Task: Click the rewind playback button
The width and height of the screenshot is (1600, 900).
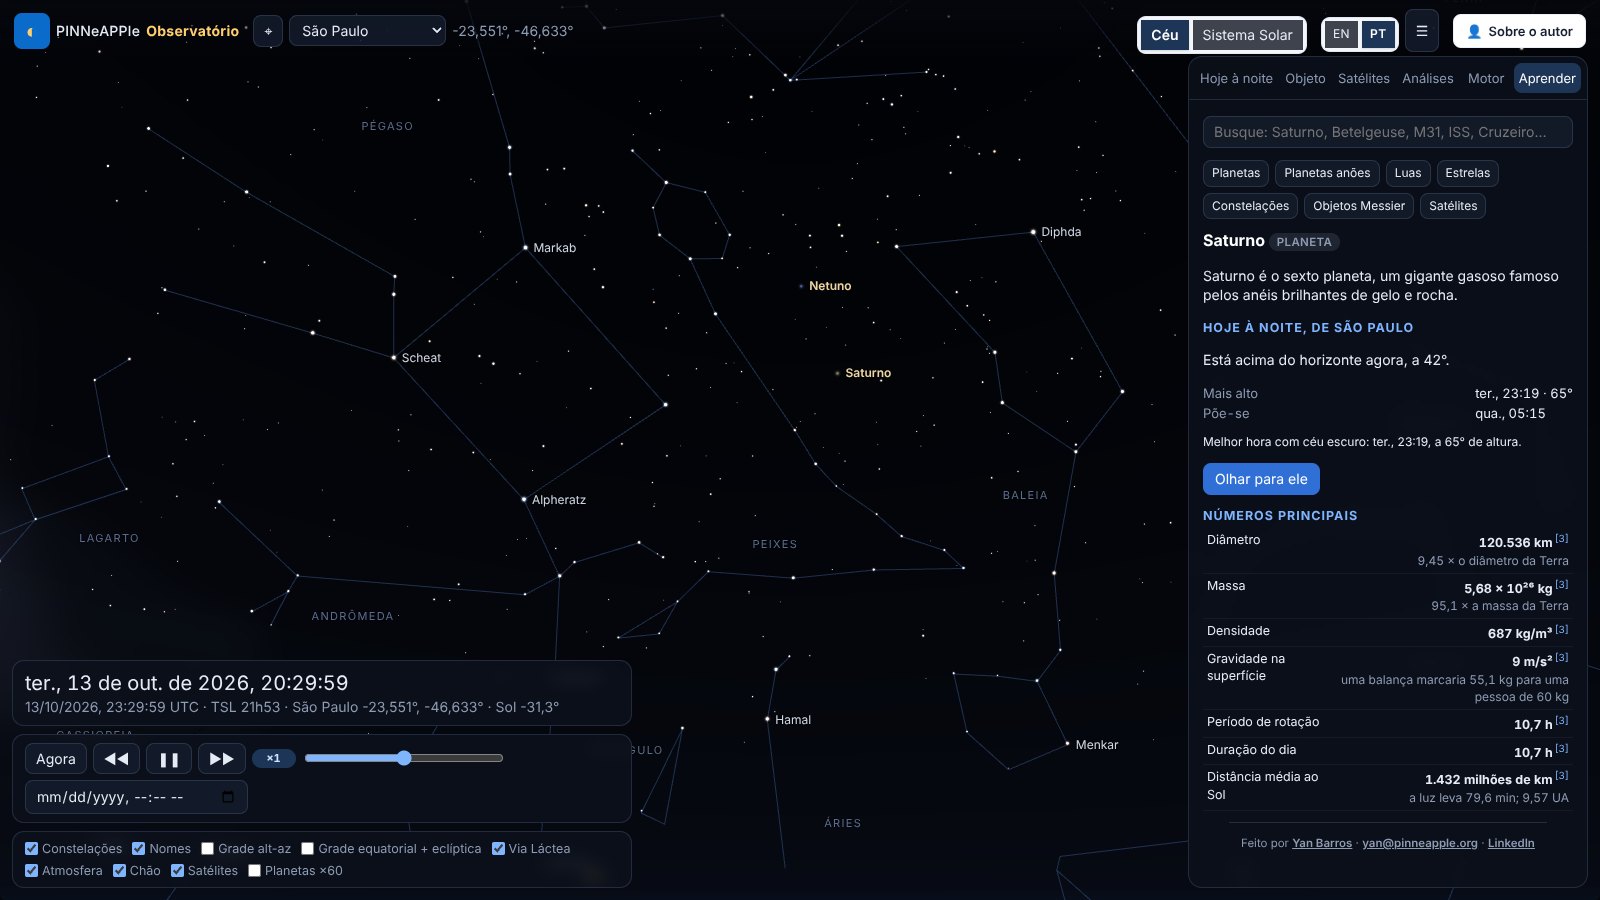Action: (x=116, y=759)
